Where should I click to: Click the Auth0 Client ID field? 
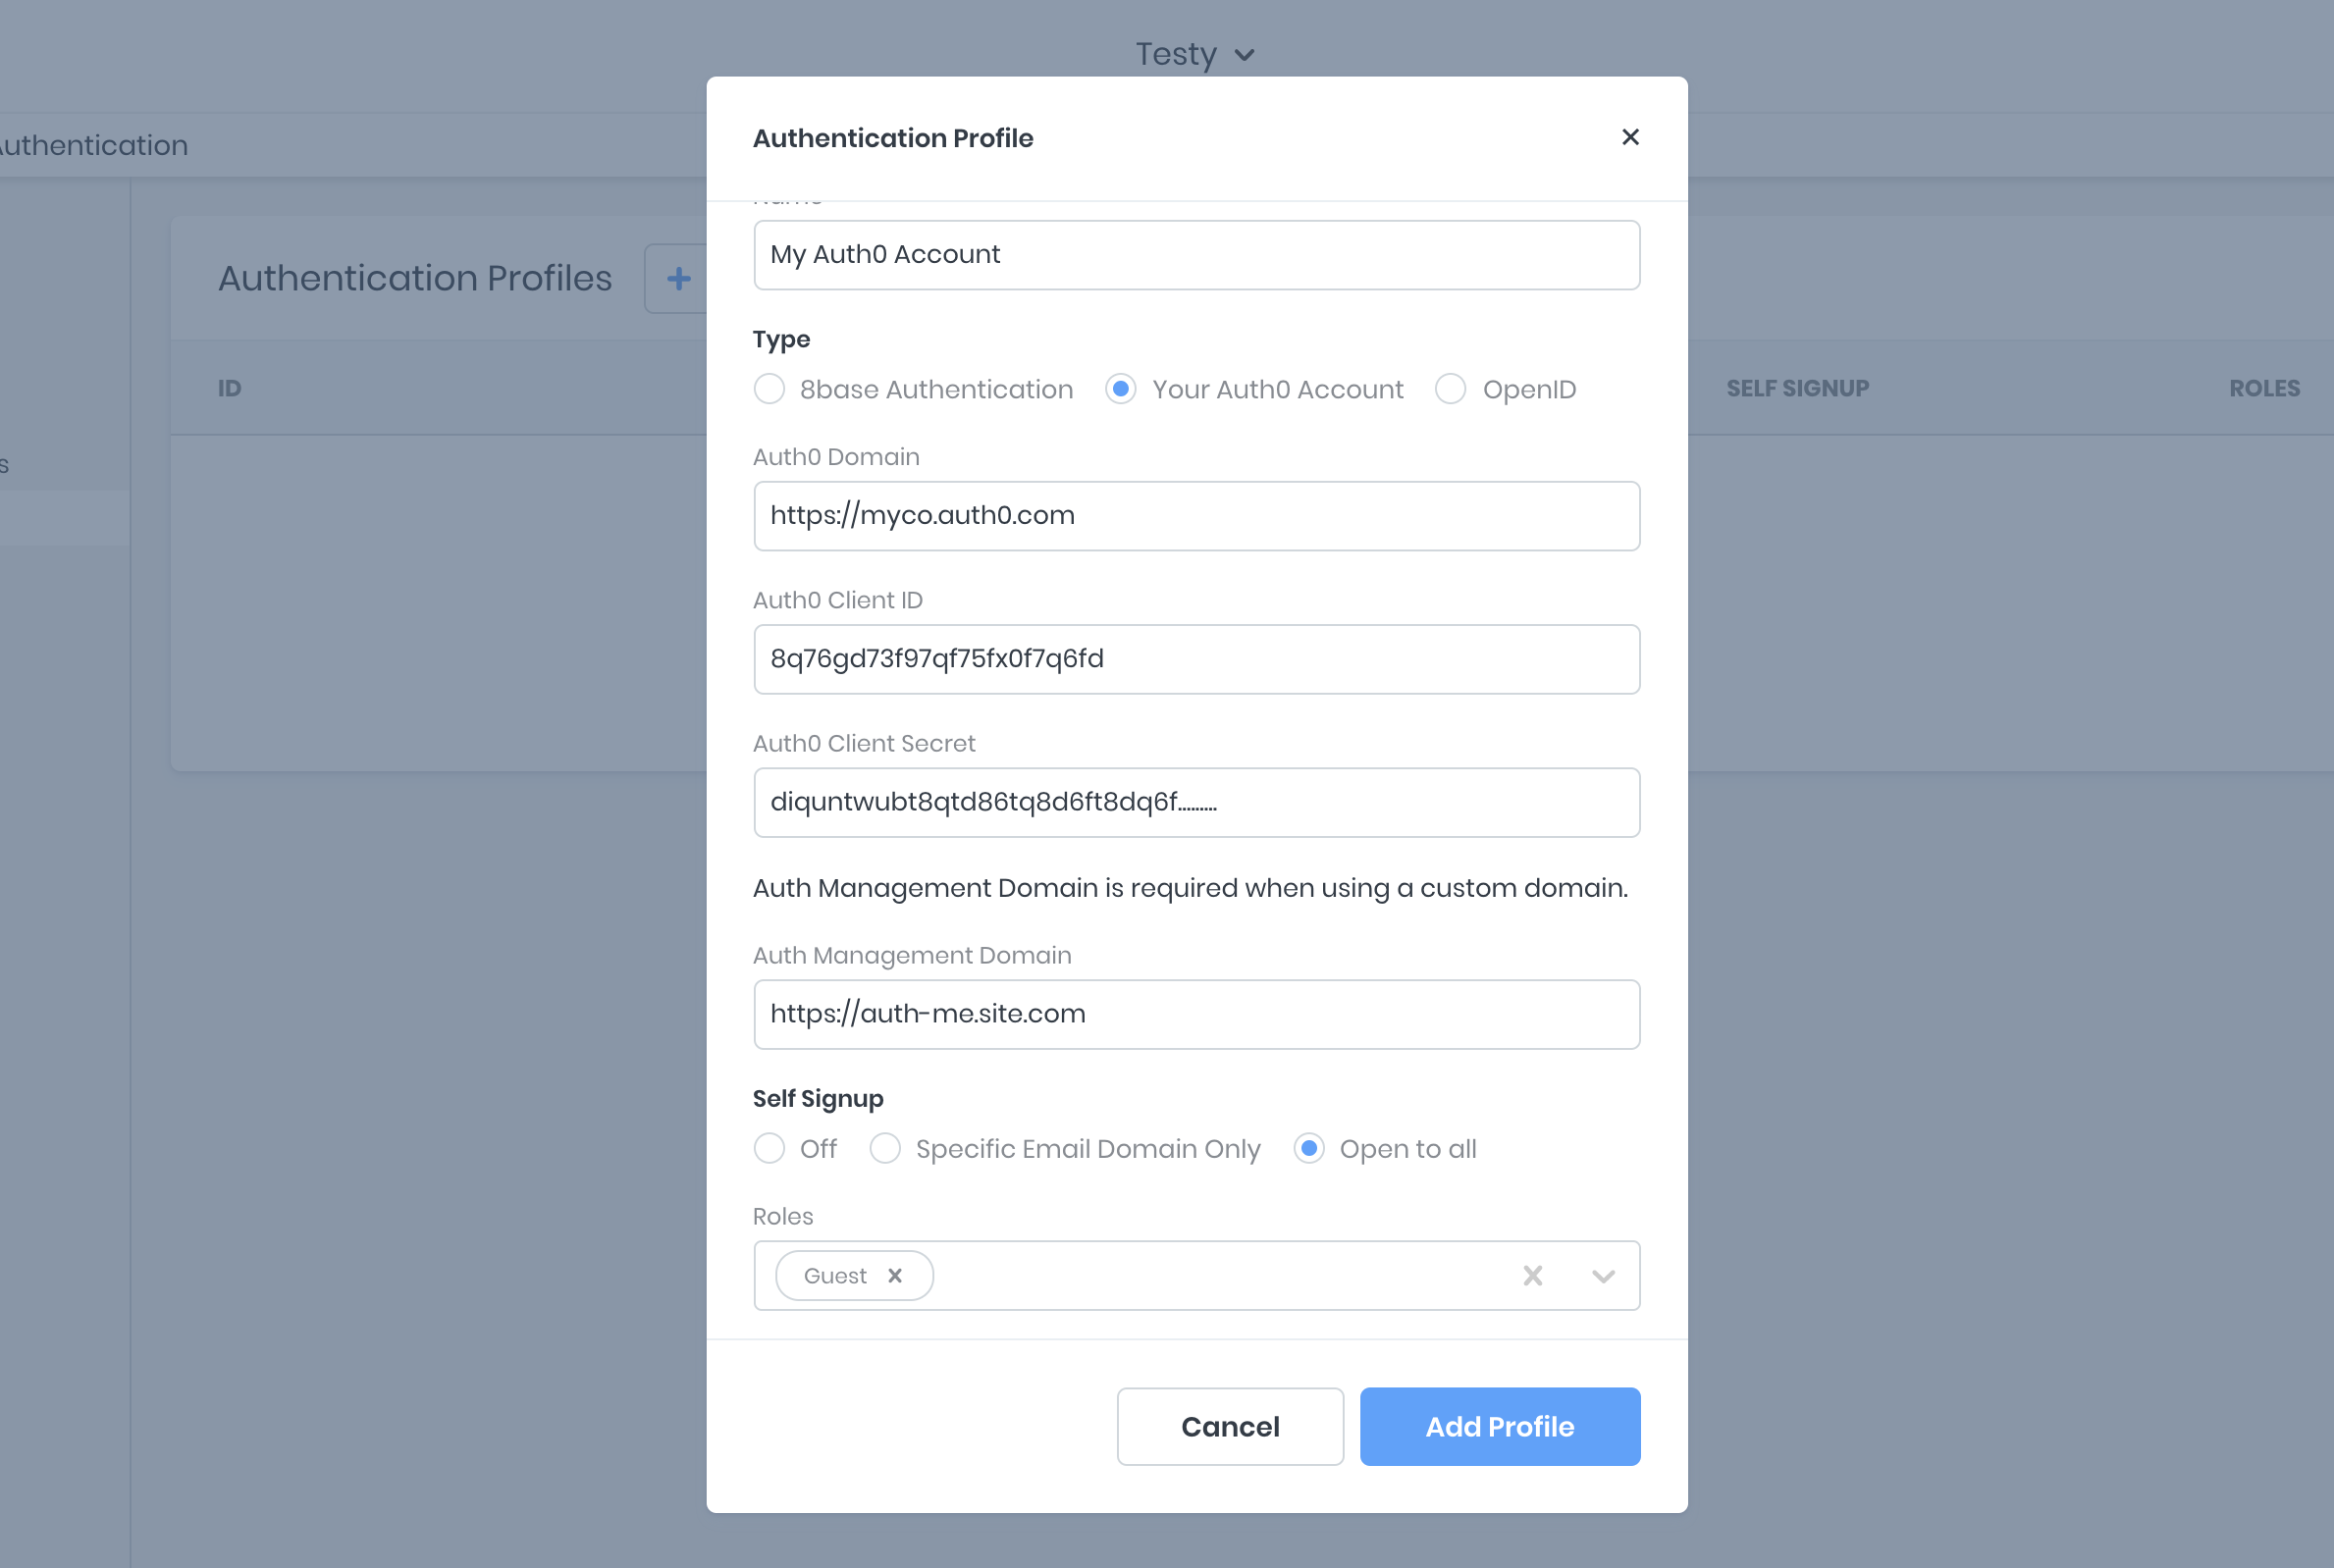[1196, 659]
